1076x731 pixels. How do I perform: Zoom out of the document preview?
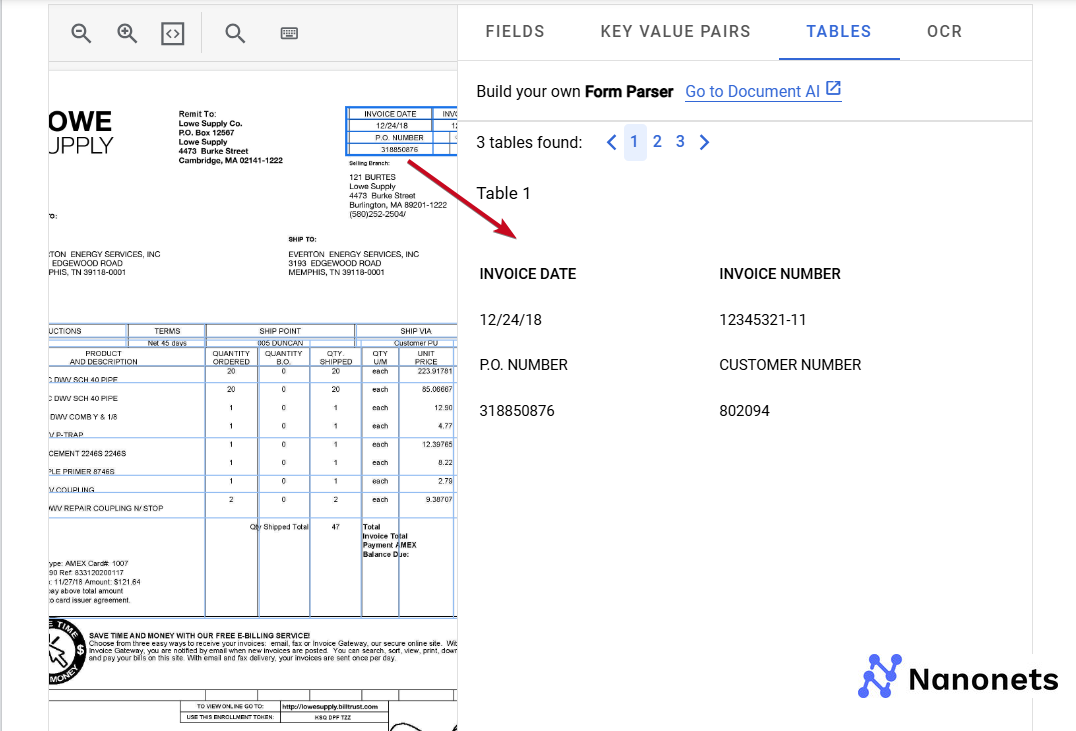(x=80, y=32)
